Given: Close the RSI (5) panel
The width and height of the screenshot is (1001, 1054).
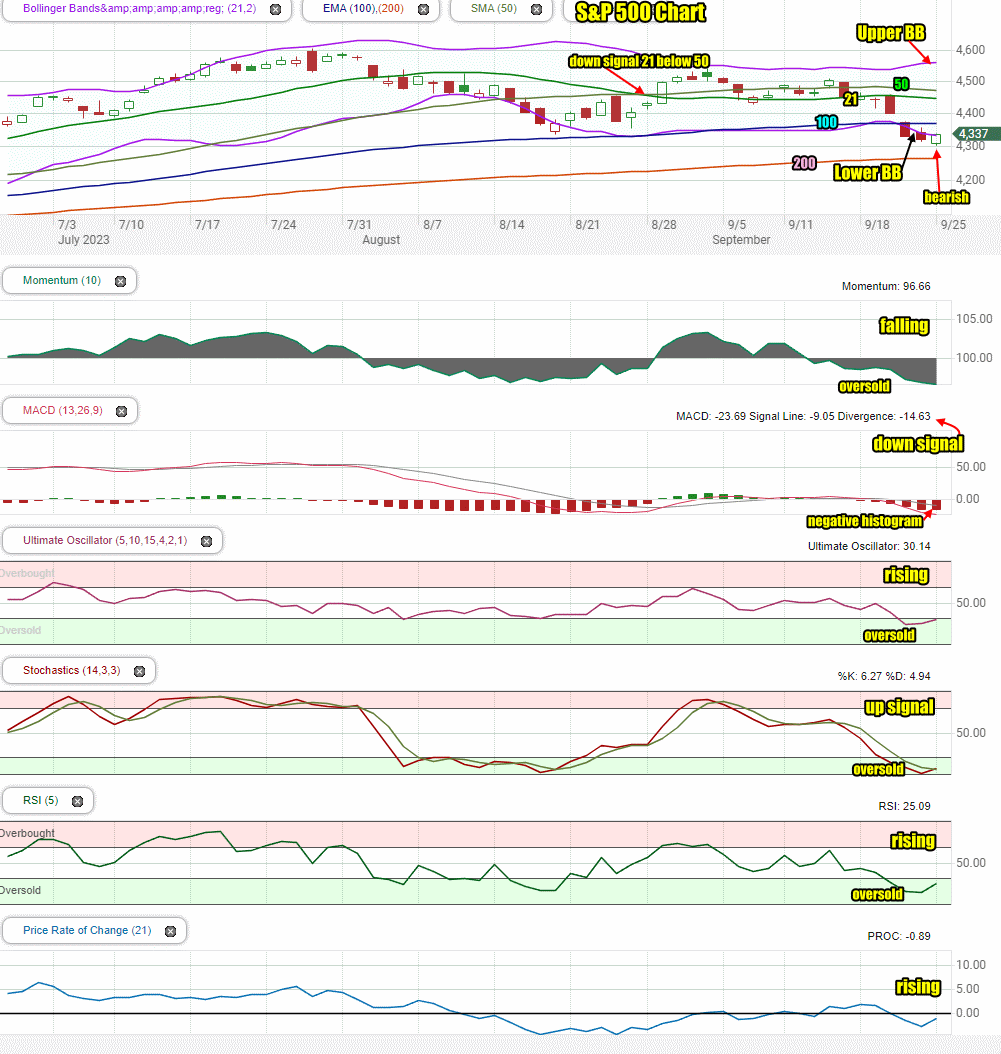Looking at the screenshot, I should 77,801.
